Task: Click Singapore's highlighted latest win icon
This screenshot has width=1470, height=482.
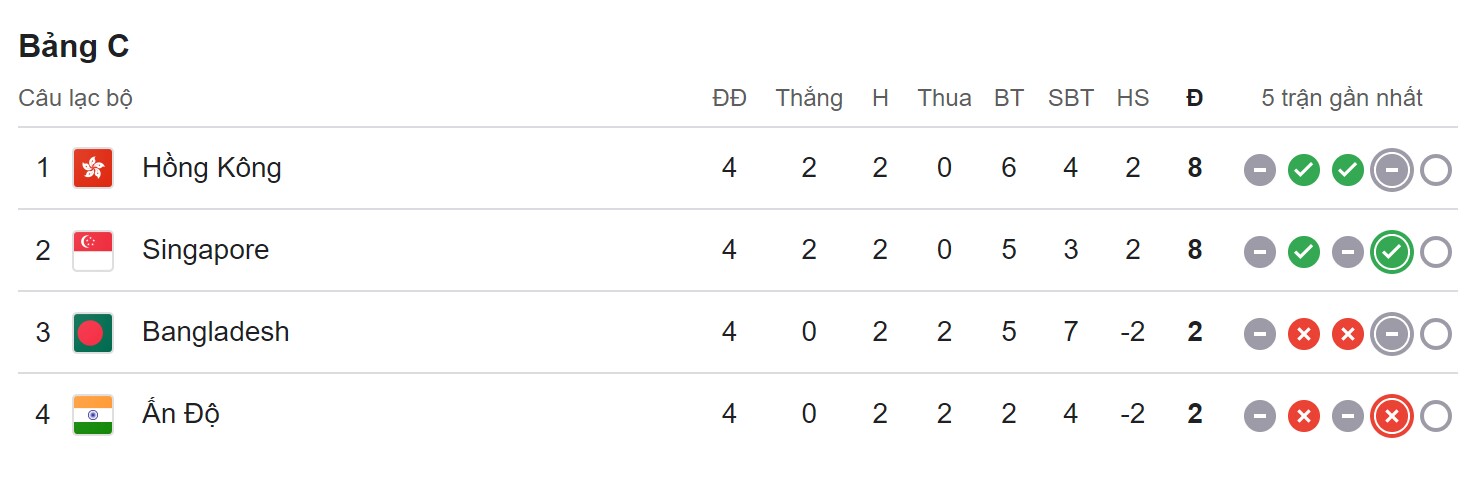Action: pos(1391,252)
